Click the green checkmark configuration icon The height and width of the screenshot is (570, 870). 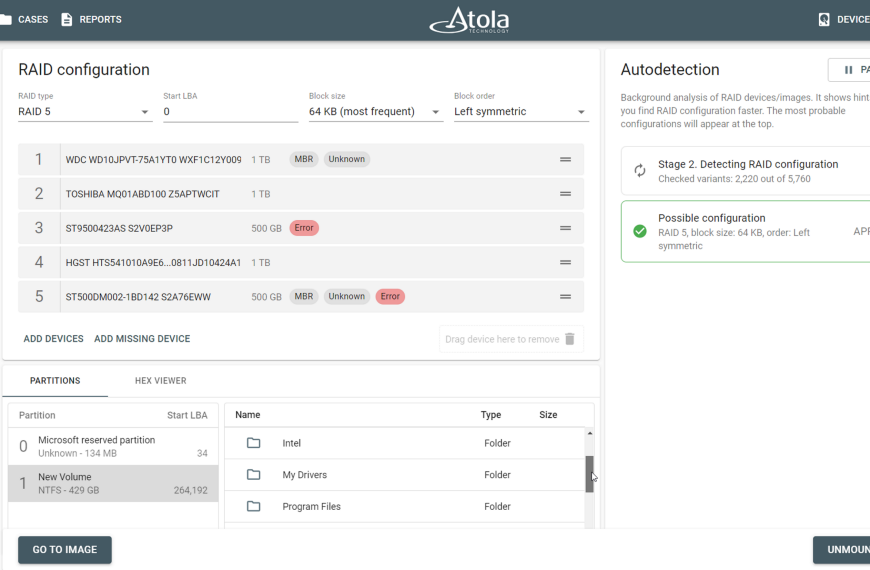click(x=640, y=231)
